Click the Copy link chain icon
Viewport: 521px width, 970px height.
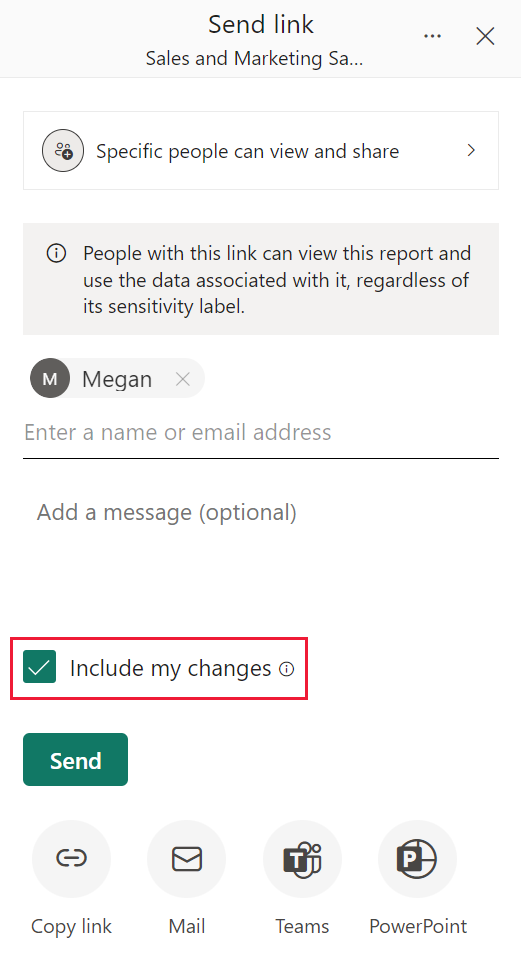click(x=71, y=859)
